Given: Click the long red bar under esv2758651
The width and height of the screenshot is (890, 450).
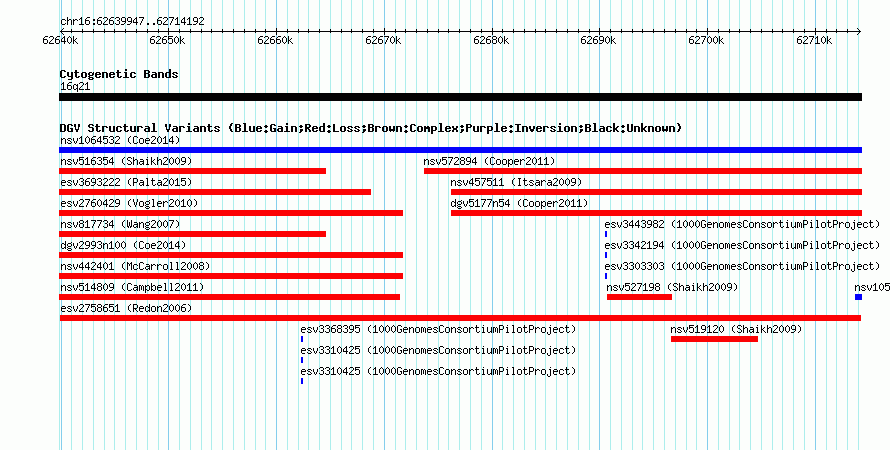Looking at the screenshot, I should 460,318.
